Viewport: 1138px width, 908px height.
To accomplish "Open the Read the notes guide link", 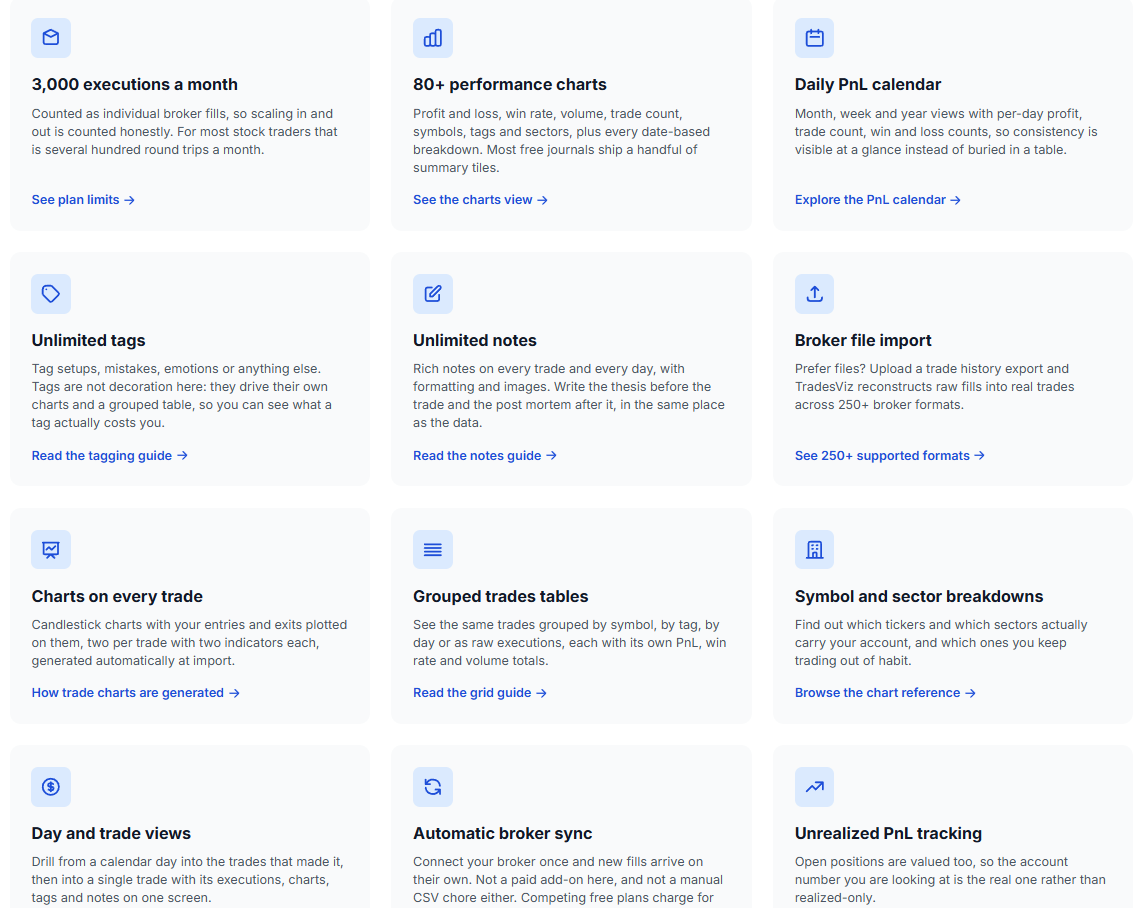I will (x=485, y=456).
